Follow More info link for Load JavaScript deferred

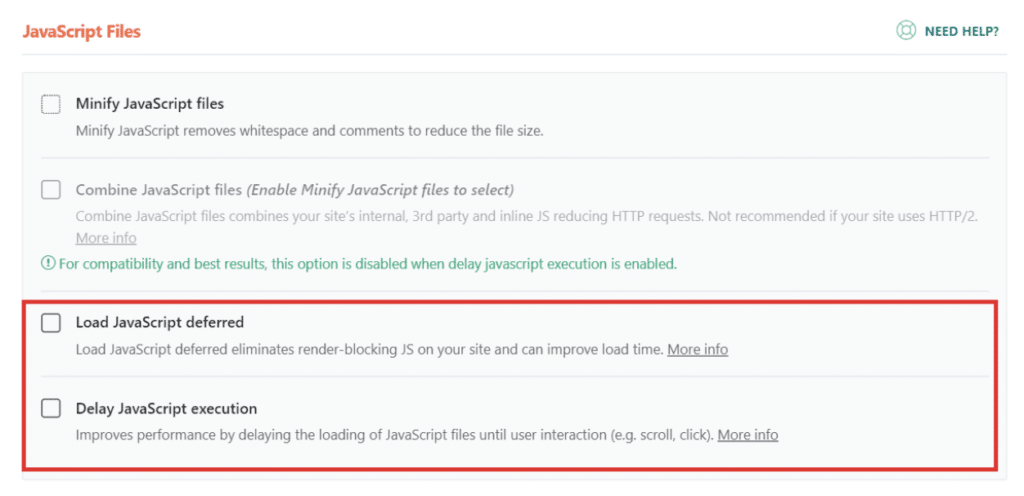tap(697, 350)
